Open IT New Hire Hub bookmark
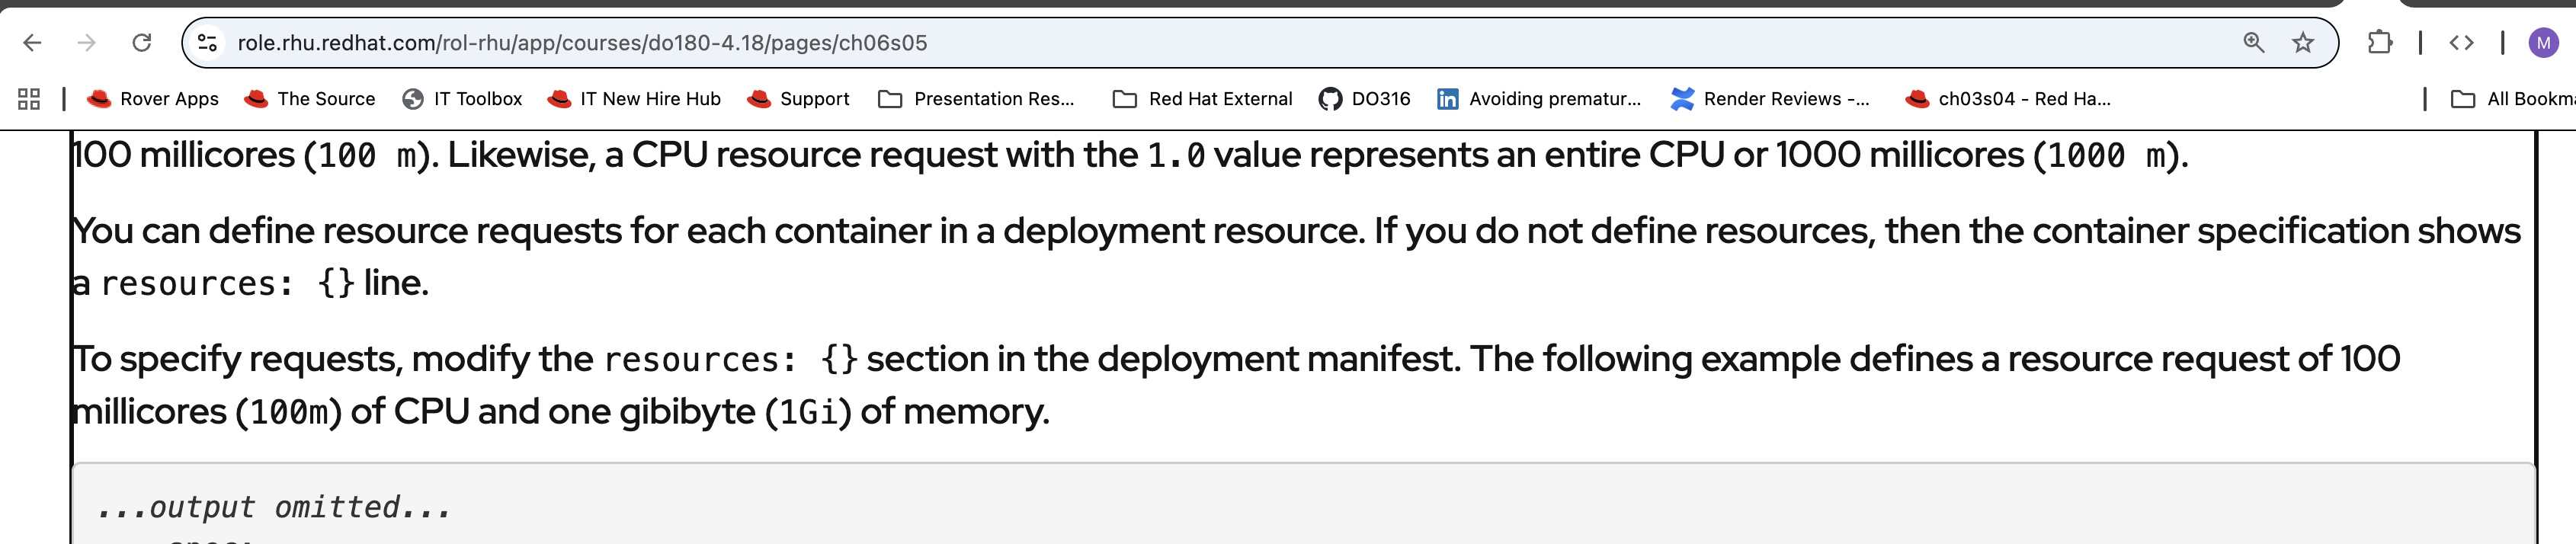The image size is (2576, 544). [x=634, y=99]
